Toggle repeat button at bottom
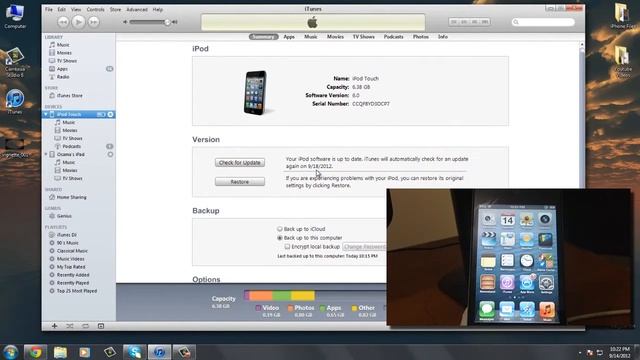640x360 pixels. (85, 326)
